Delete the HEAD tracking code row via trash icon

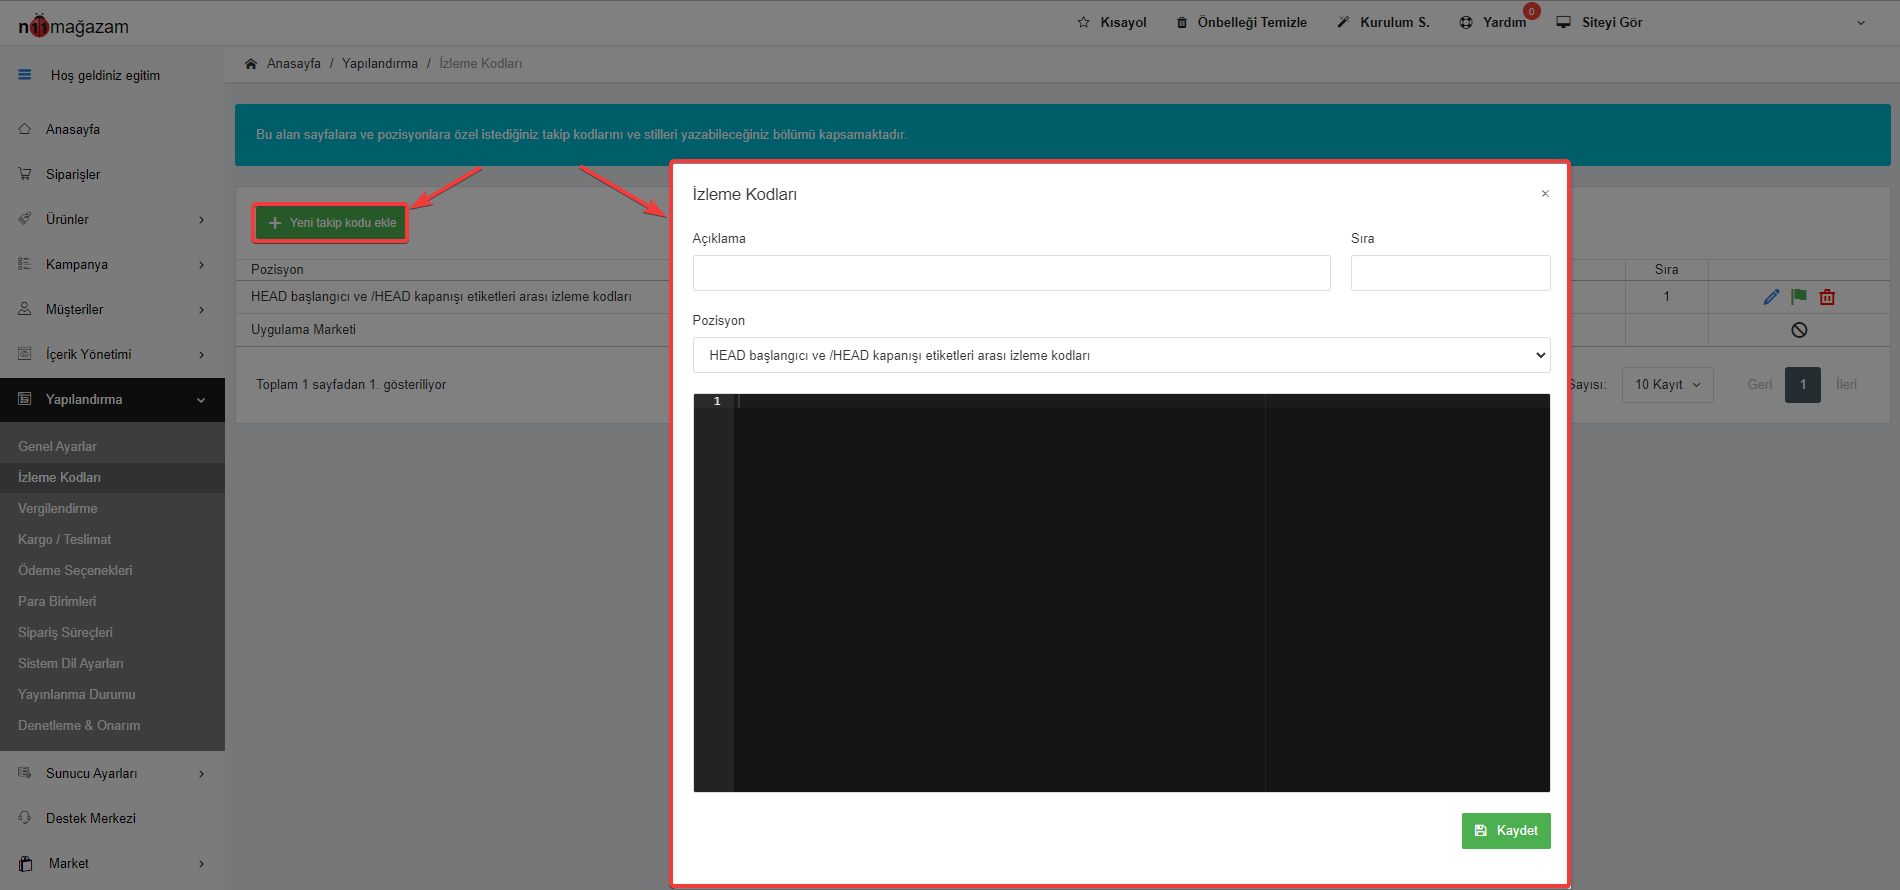point(1827,297)
